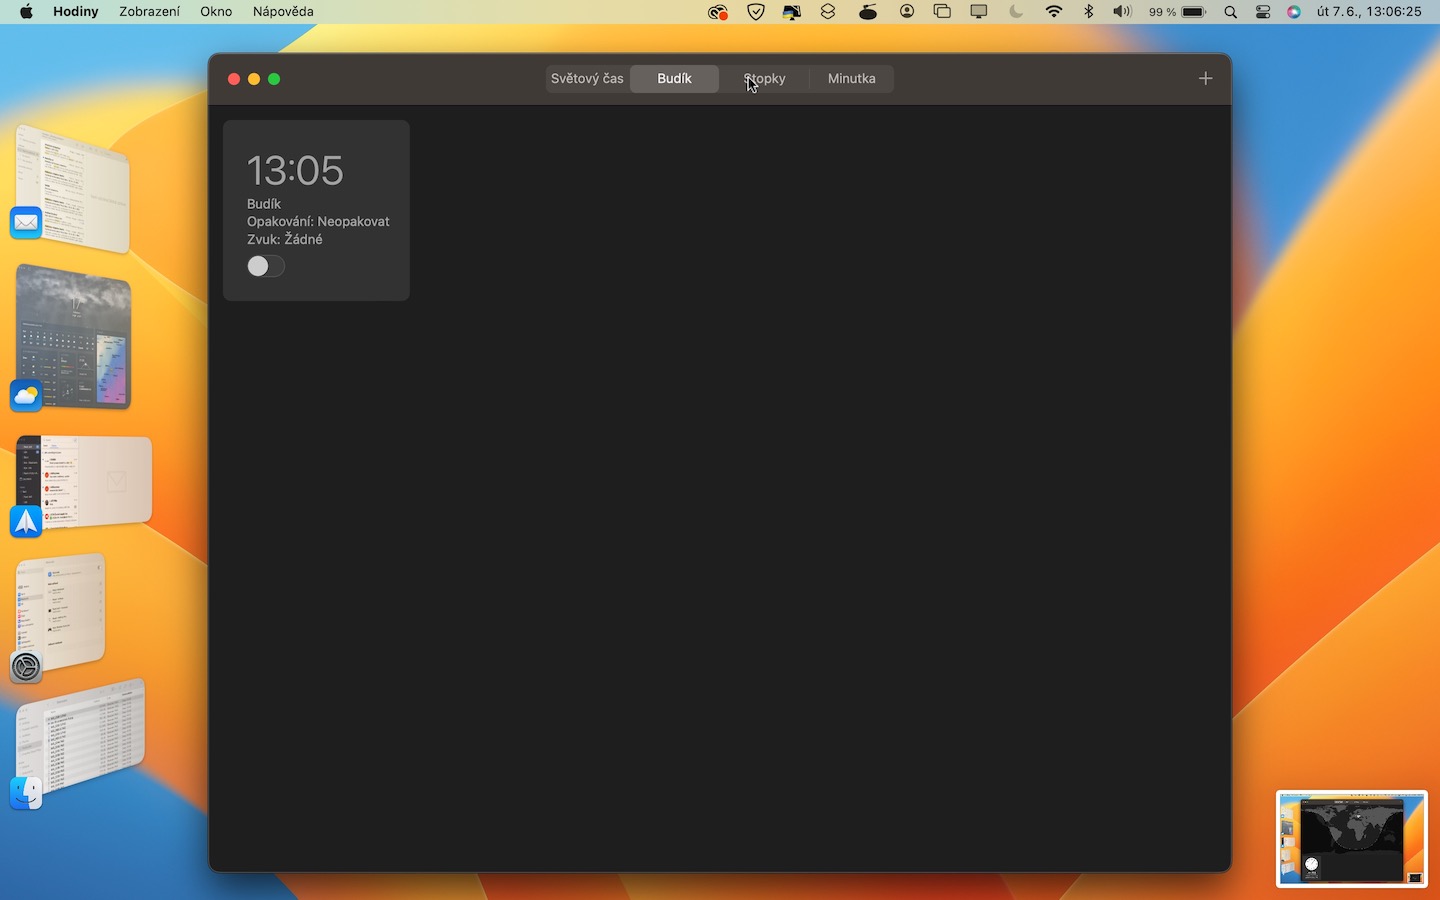Click the 13:05 alarm time

[295, 170]
